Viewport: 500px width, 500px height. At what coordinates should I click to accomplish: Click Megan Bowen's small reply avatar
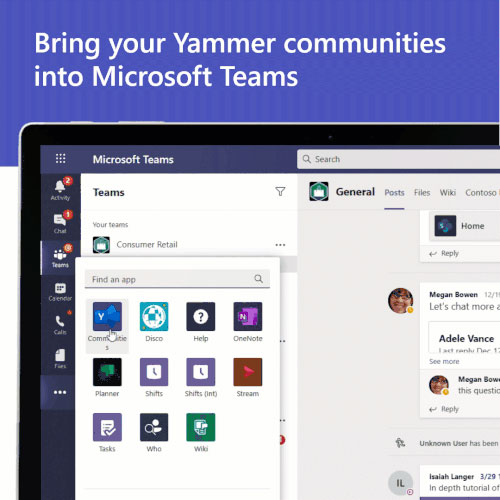click(x=439, y=385)
